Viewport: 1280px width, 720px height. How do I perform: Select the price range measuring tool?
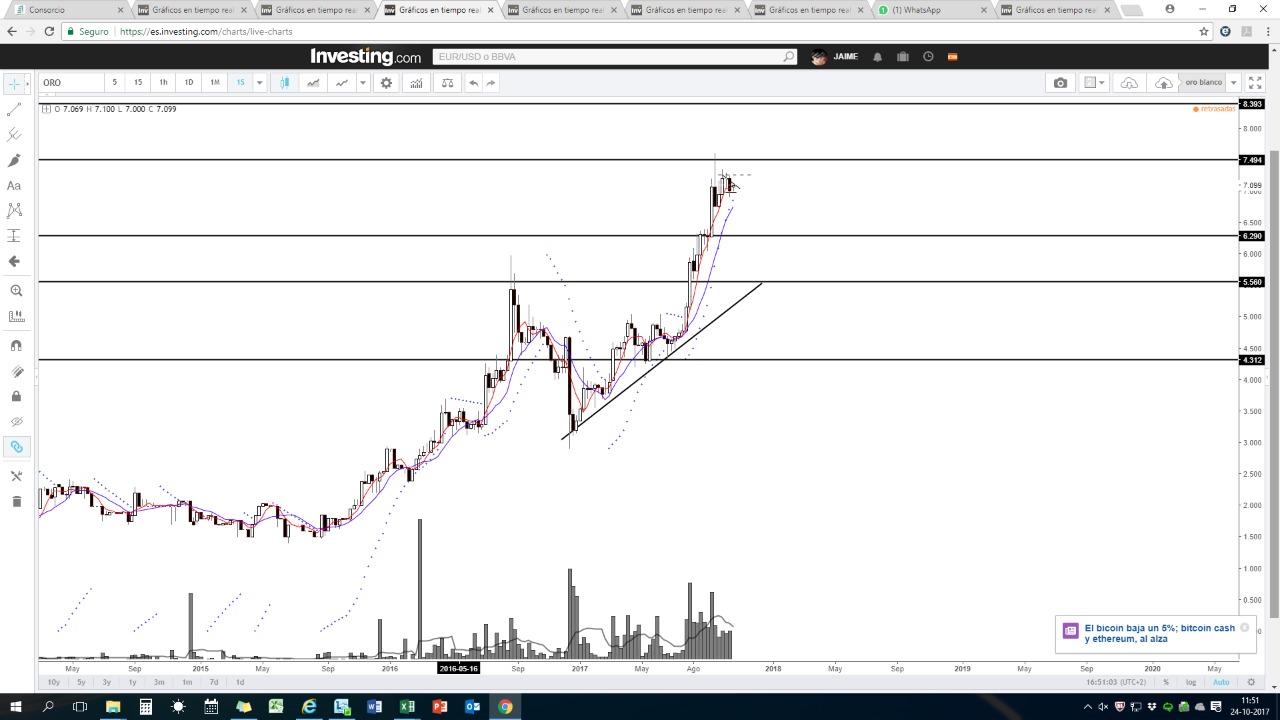click(x=14, y=236)
